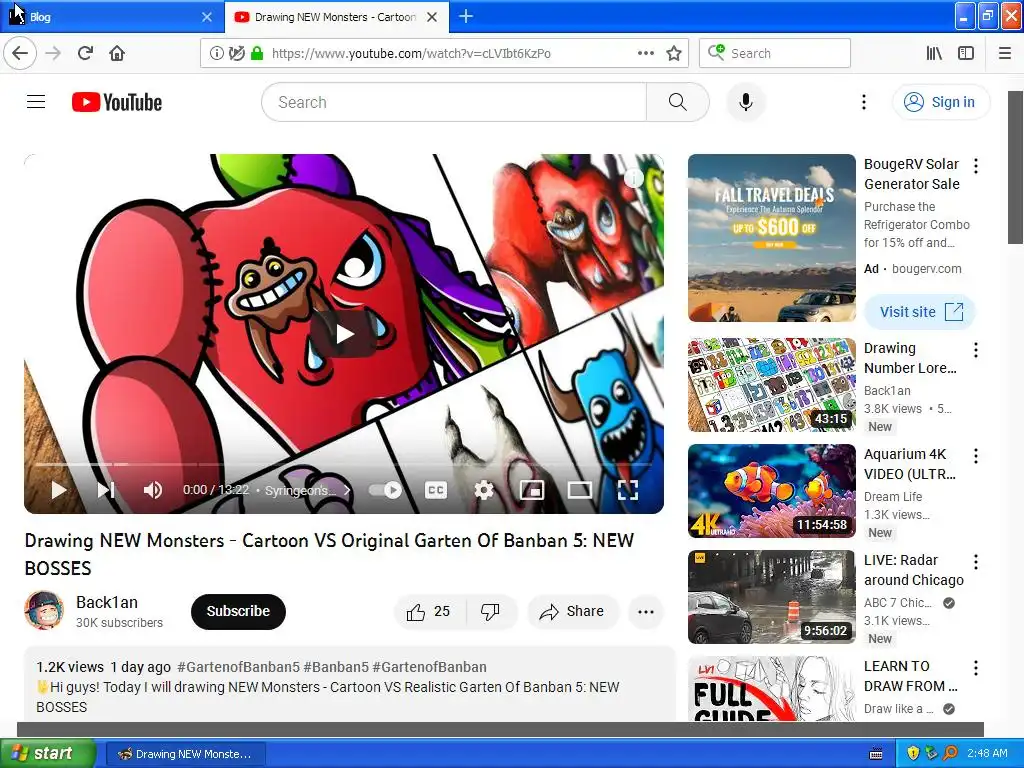This screenshot has height=768, width=1024.
Task: Open page actions ellipsis in address bar
Action: pyautogui.click(x=646, y=53)
